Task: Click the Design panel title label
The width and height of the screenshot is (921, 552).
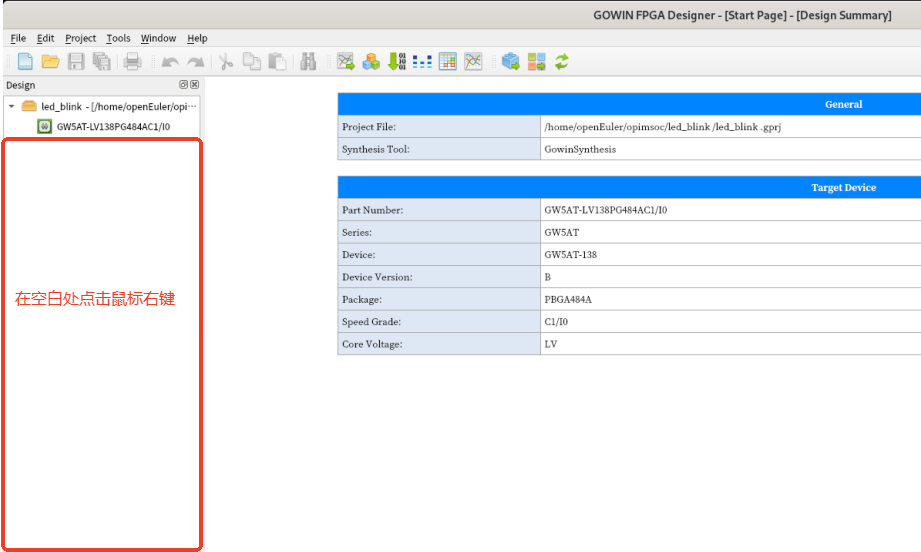Action: [x=21, y=85]
